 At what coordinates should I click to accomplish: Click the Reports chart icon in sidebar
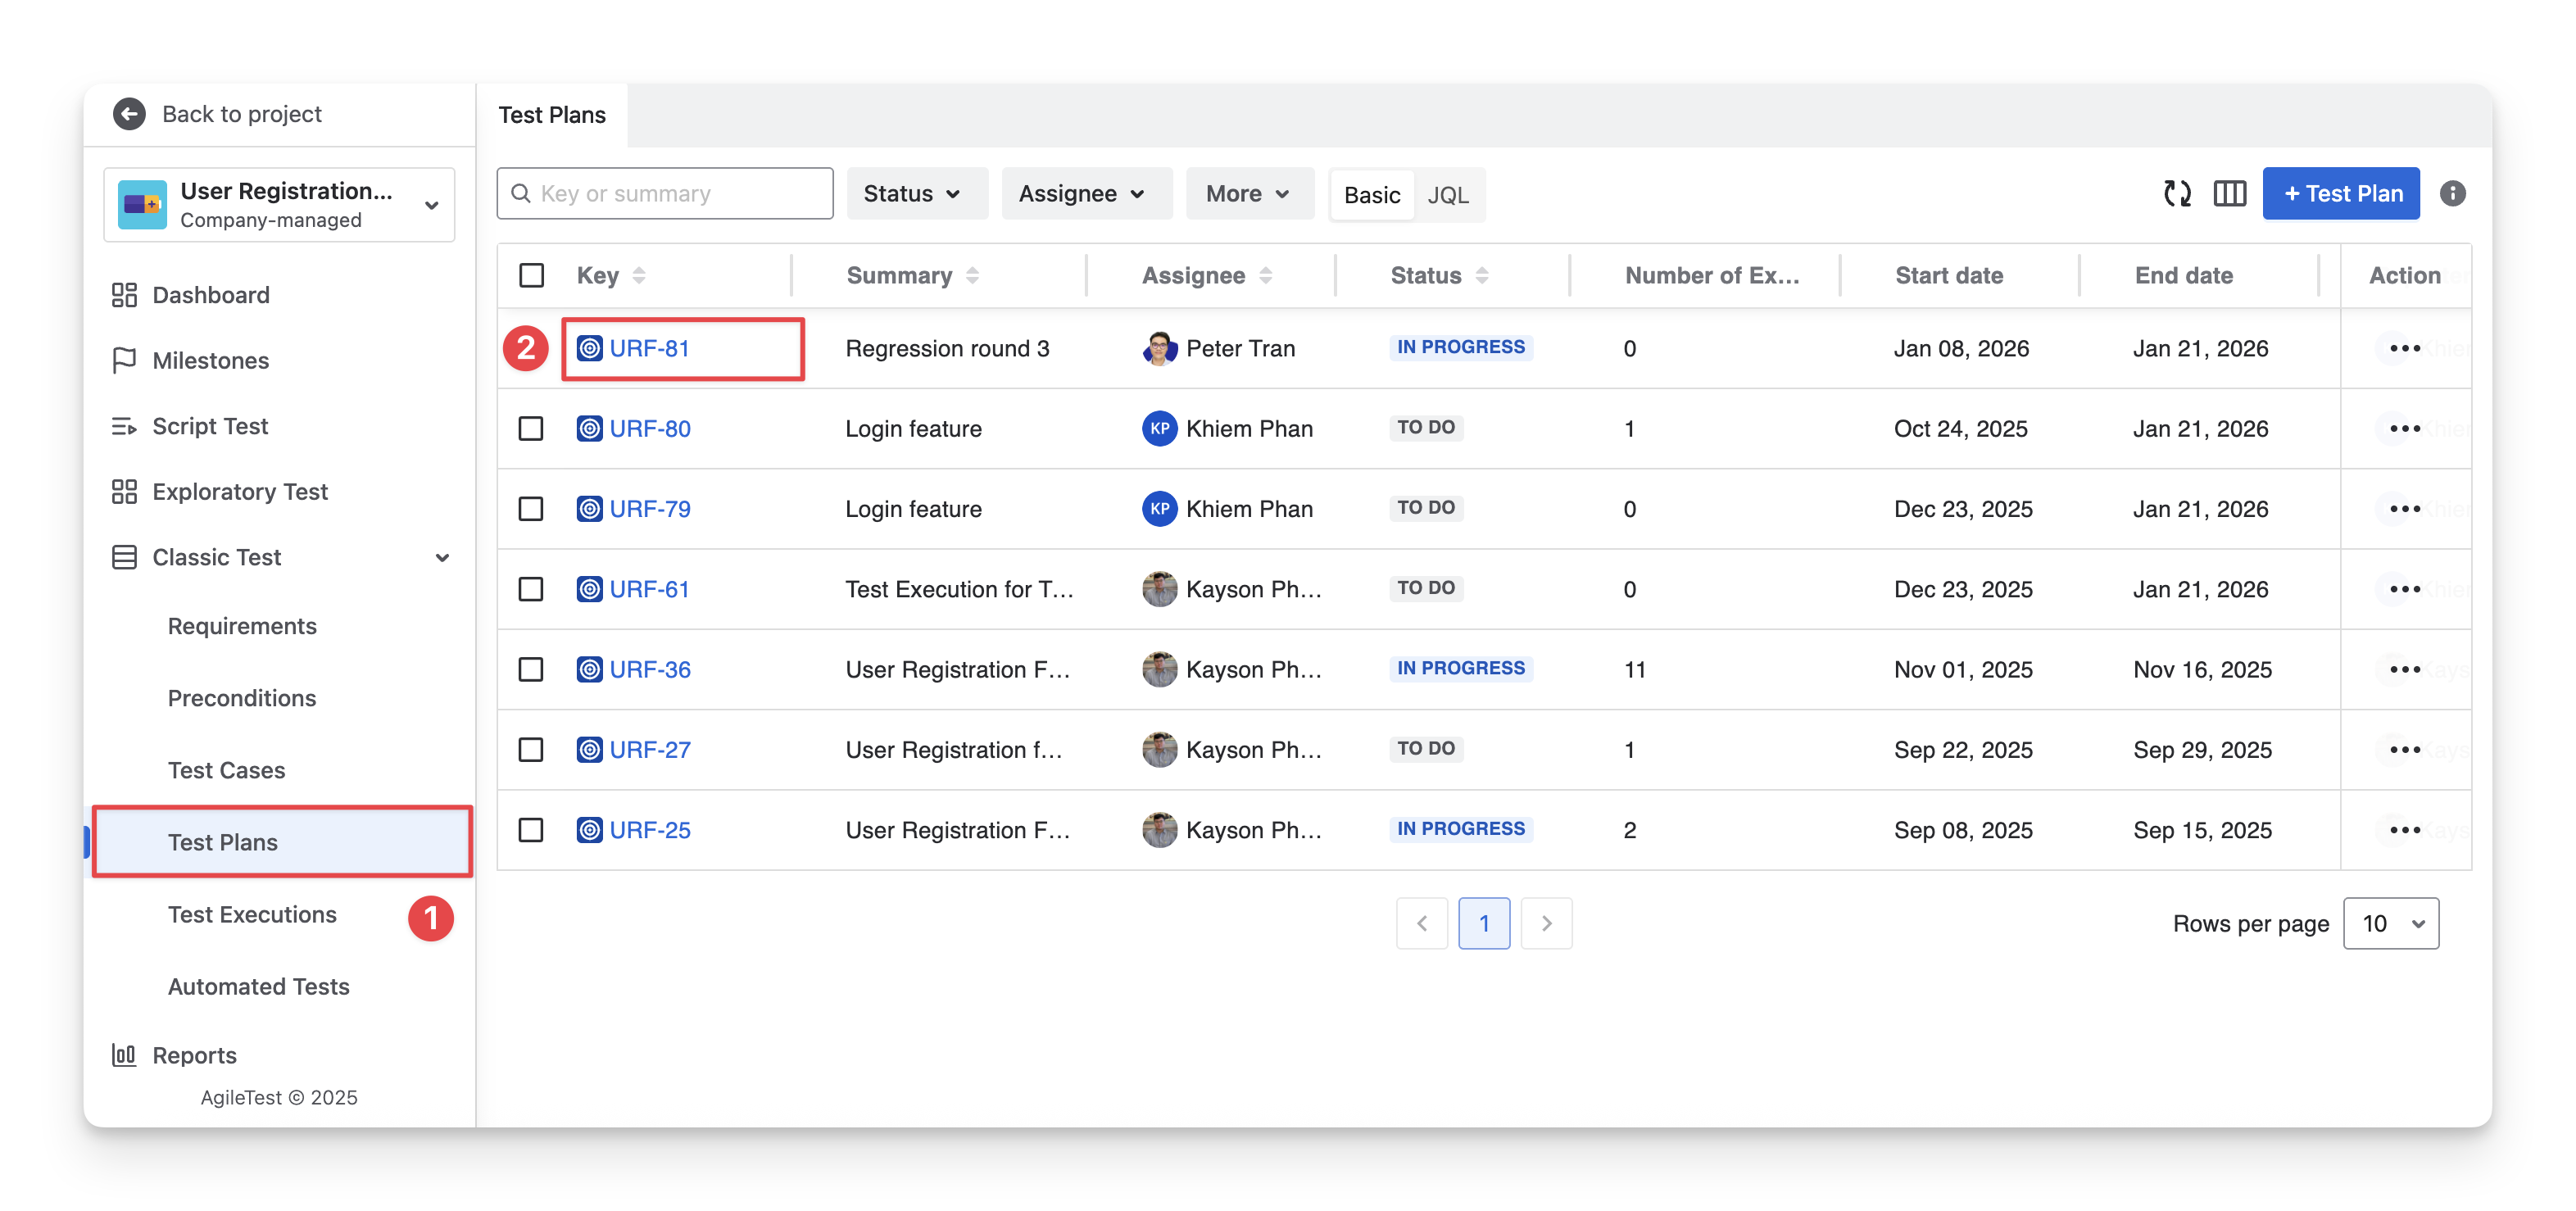(x=124, y=1055)
